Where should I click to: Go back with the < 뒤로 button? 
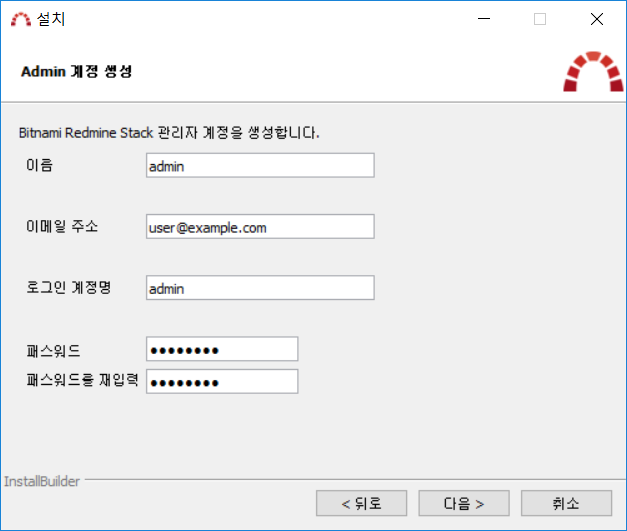361,503
